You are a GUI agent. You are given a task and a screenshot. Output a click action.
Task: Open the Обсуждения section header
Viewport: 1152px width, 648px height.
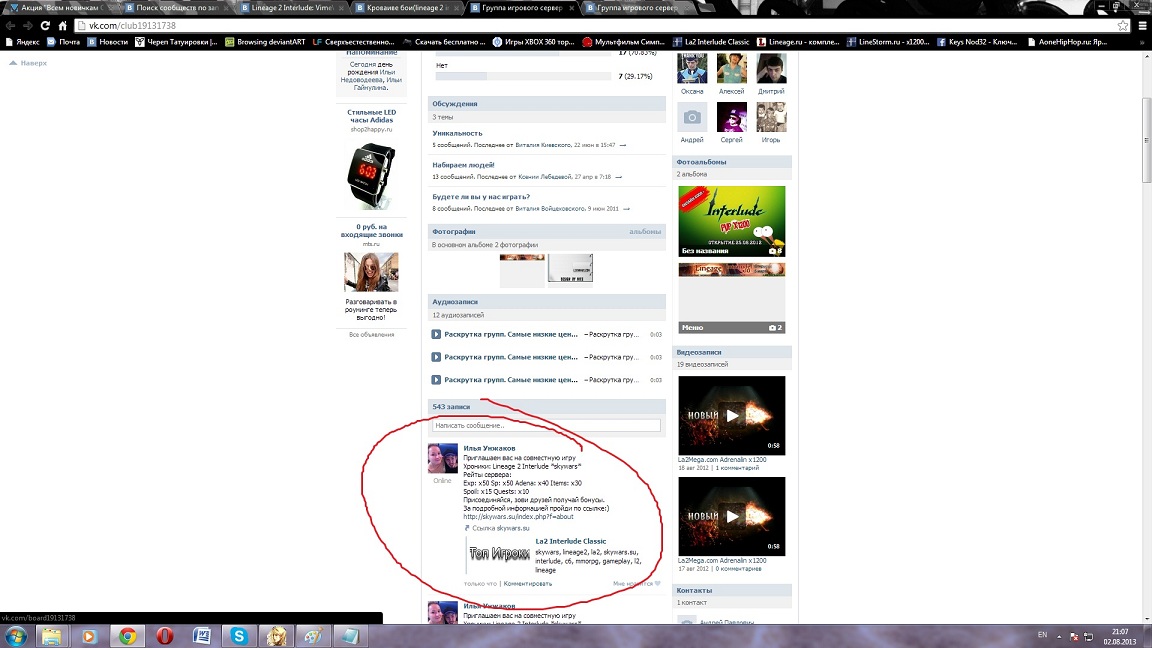point(547,104)
